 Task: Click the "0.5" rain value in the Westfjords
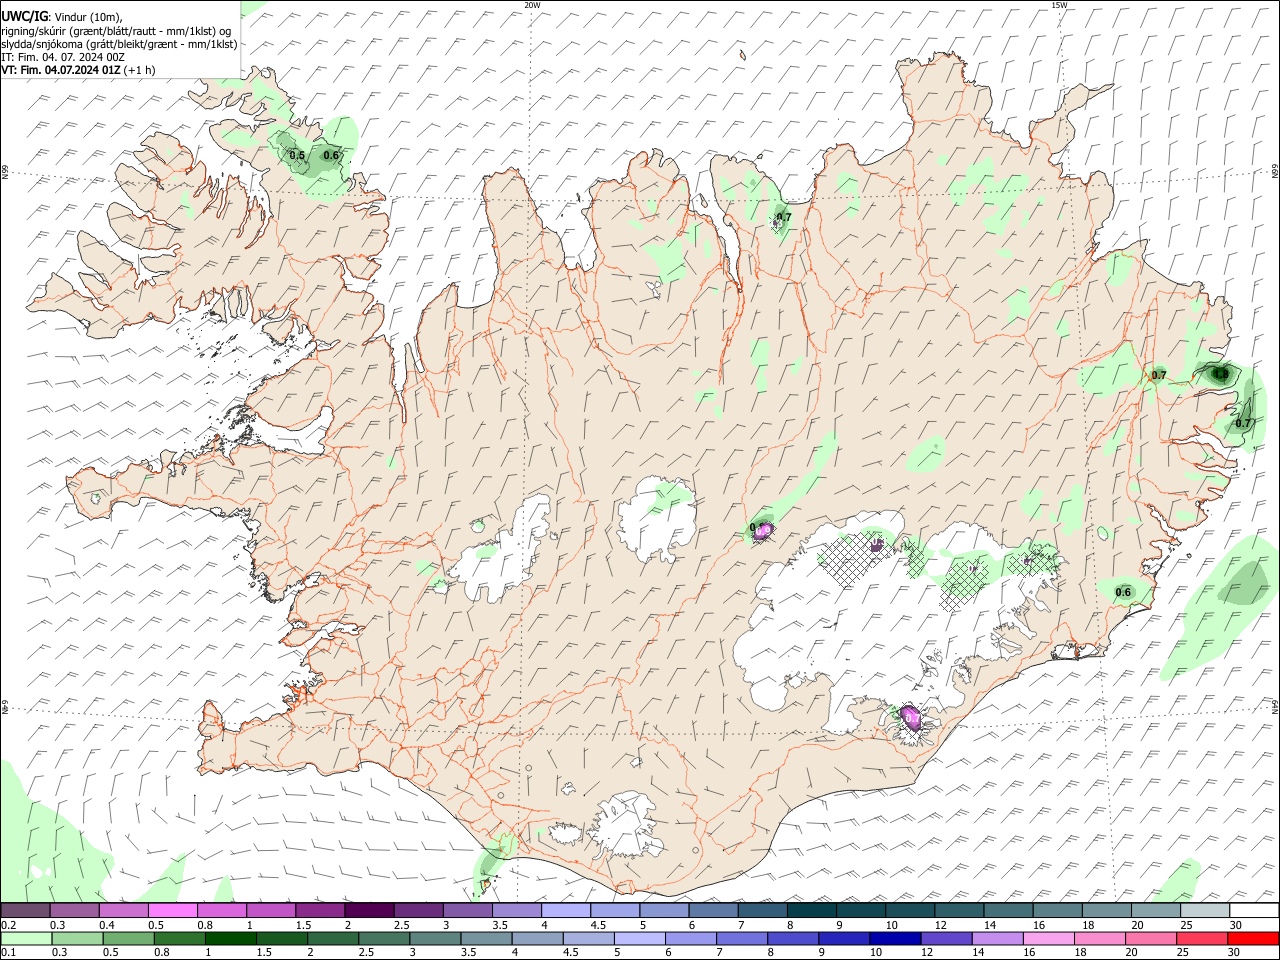click(297, 155)
